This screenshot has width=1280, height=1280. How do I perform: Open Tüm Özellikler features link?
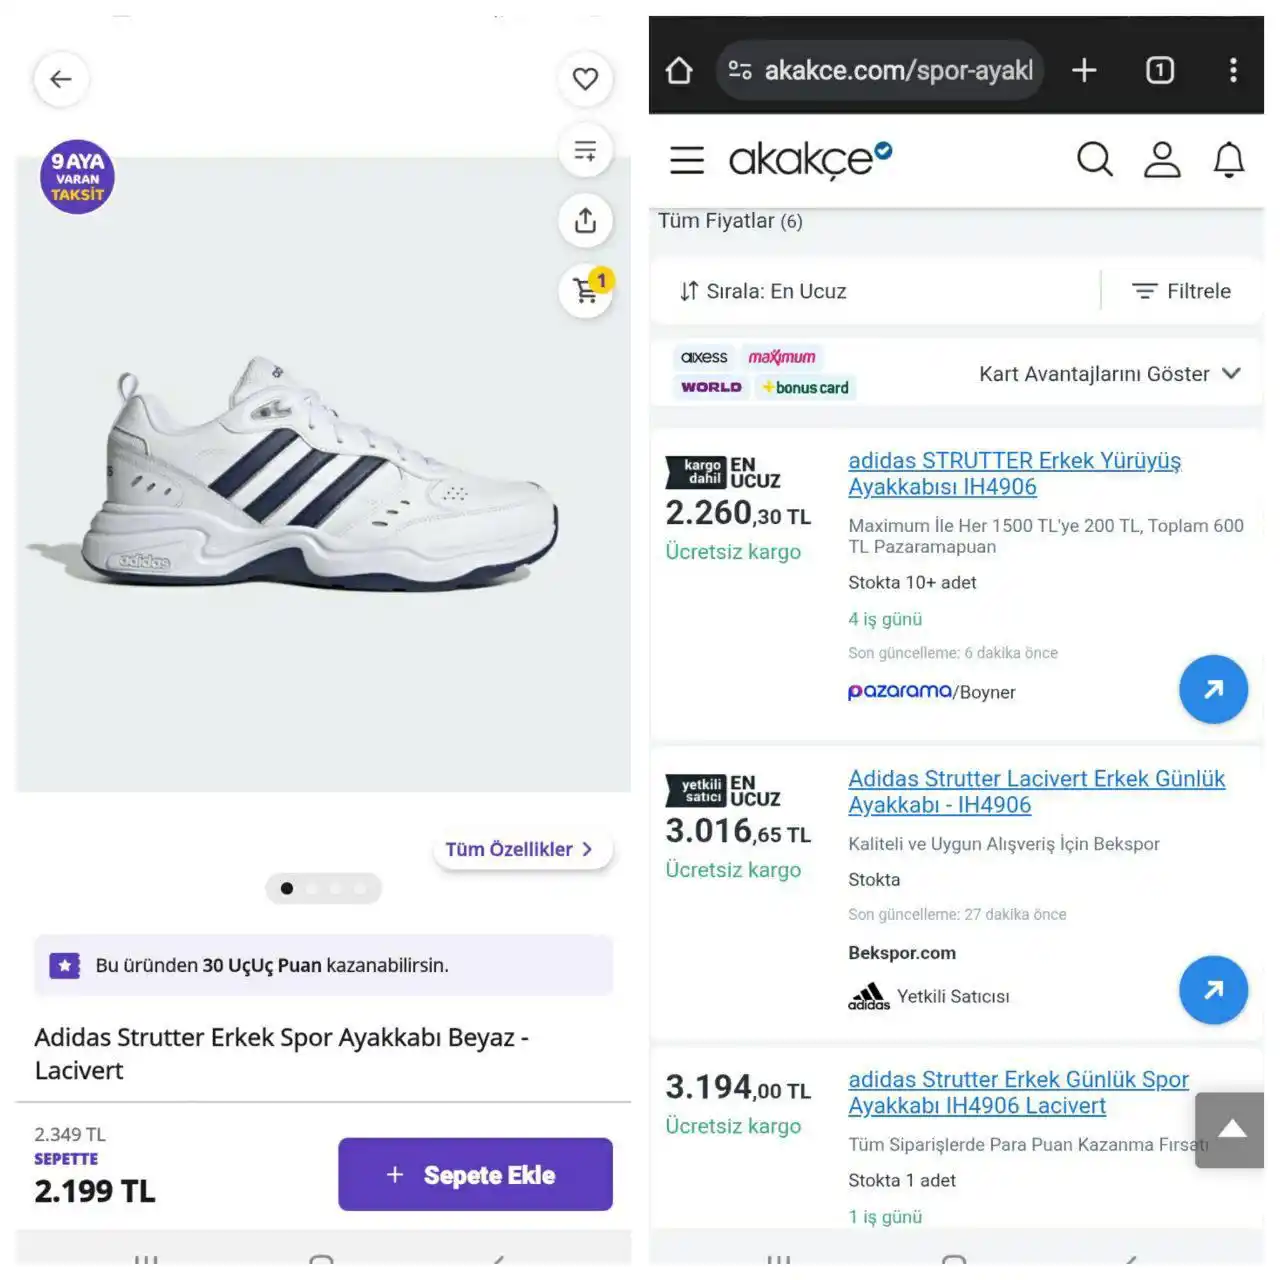519,849
